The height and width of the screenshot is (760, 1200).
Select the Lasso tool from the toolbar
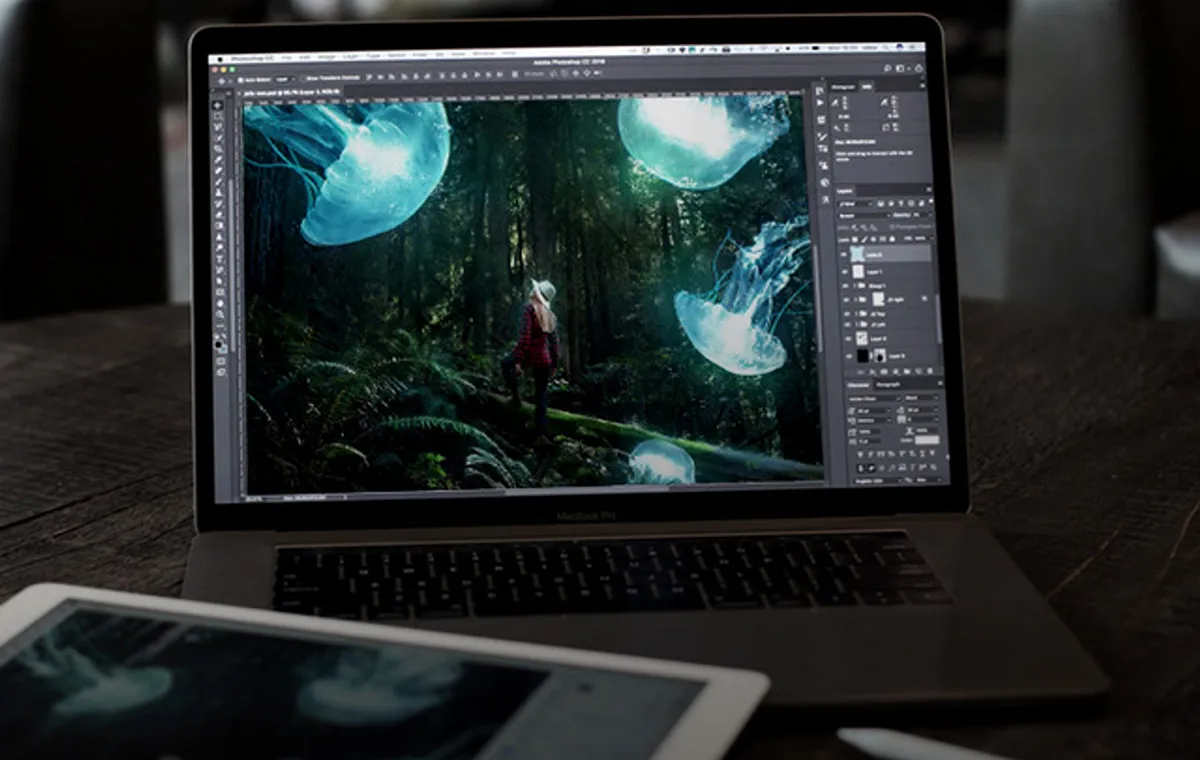point(217,126)
